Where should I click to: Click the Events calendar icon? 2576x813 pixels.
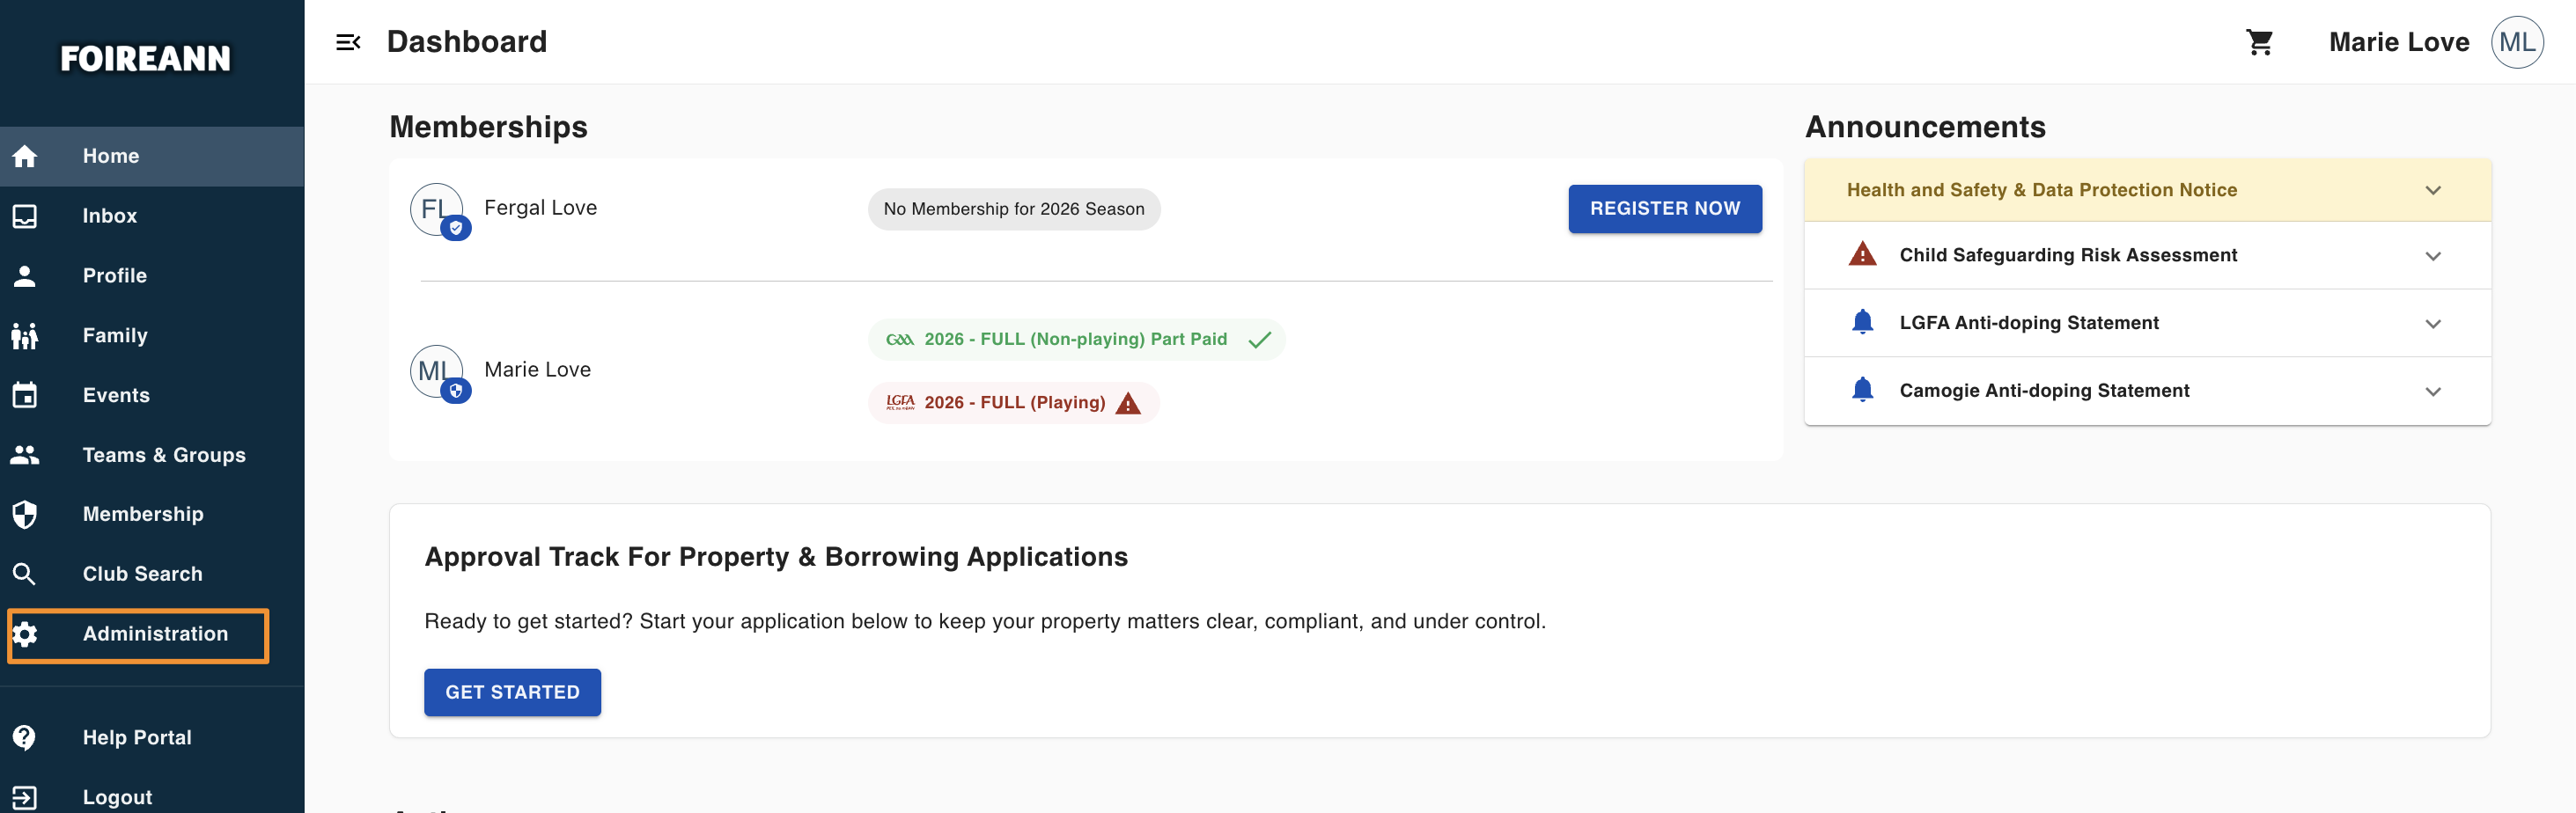pyautogui.click(x=25, y=395)
